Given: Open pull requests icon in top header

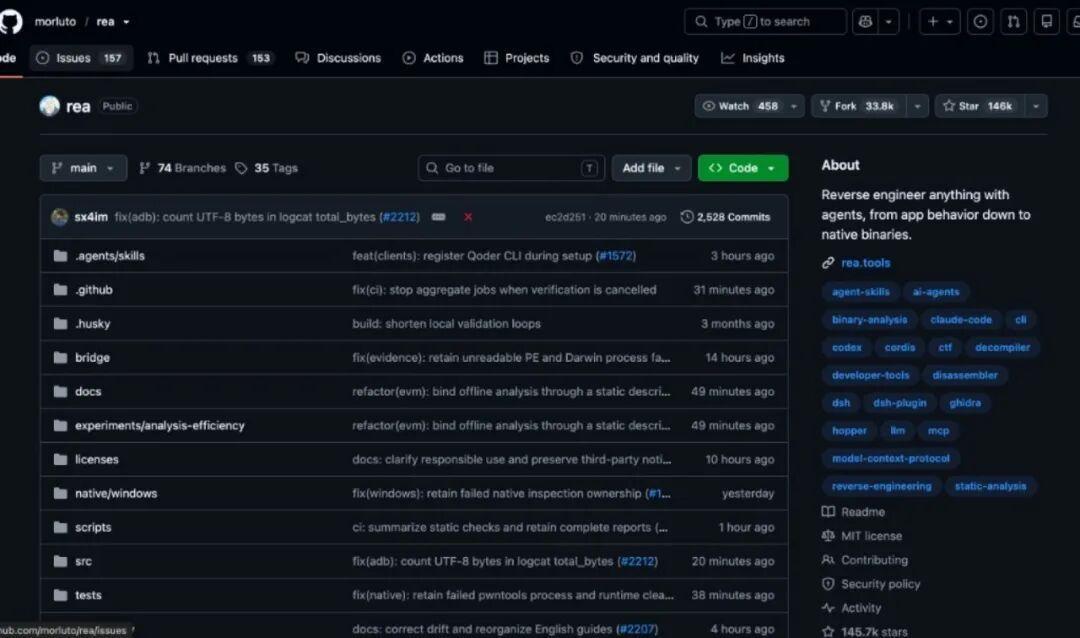Looking at the screenshot, I should point(1013,21).
